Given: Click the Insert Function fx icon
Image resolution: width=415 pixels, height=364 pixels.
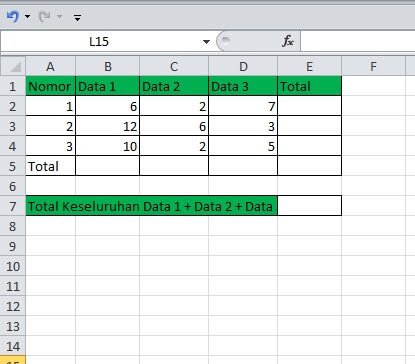Looking at the screenshot, I should [x=288, y=41].
